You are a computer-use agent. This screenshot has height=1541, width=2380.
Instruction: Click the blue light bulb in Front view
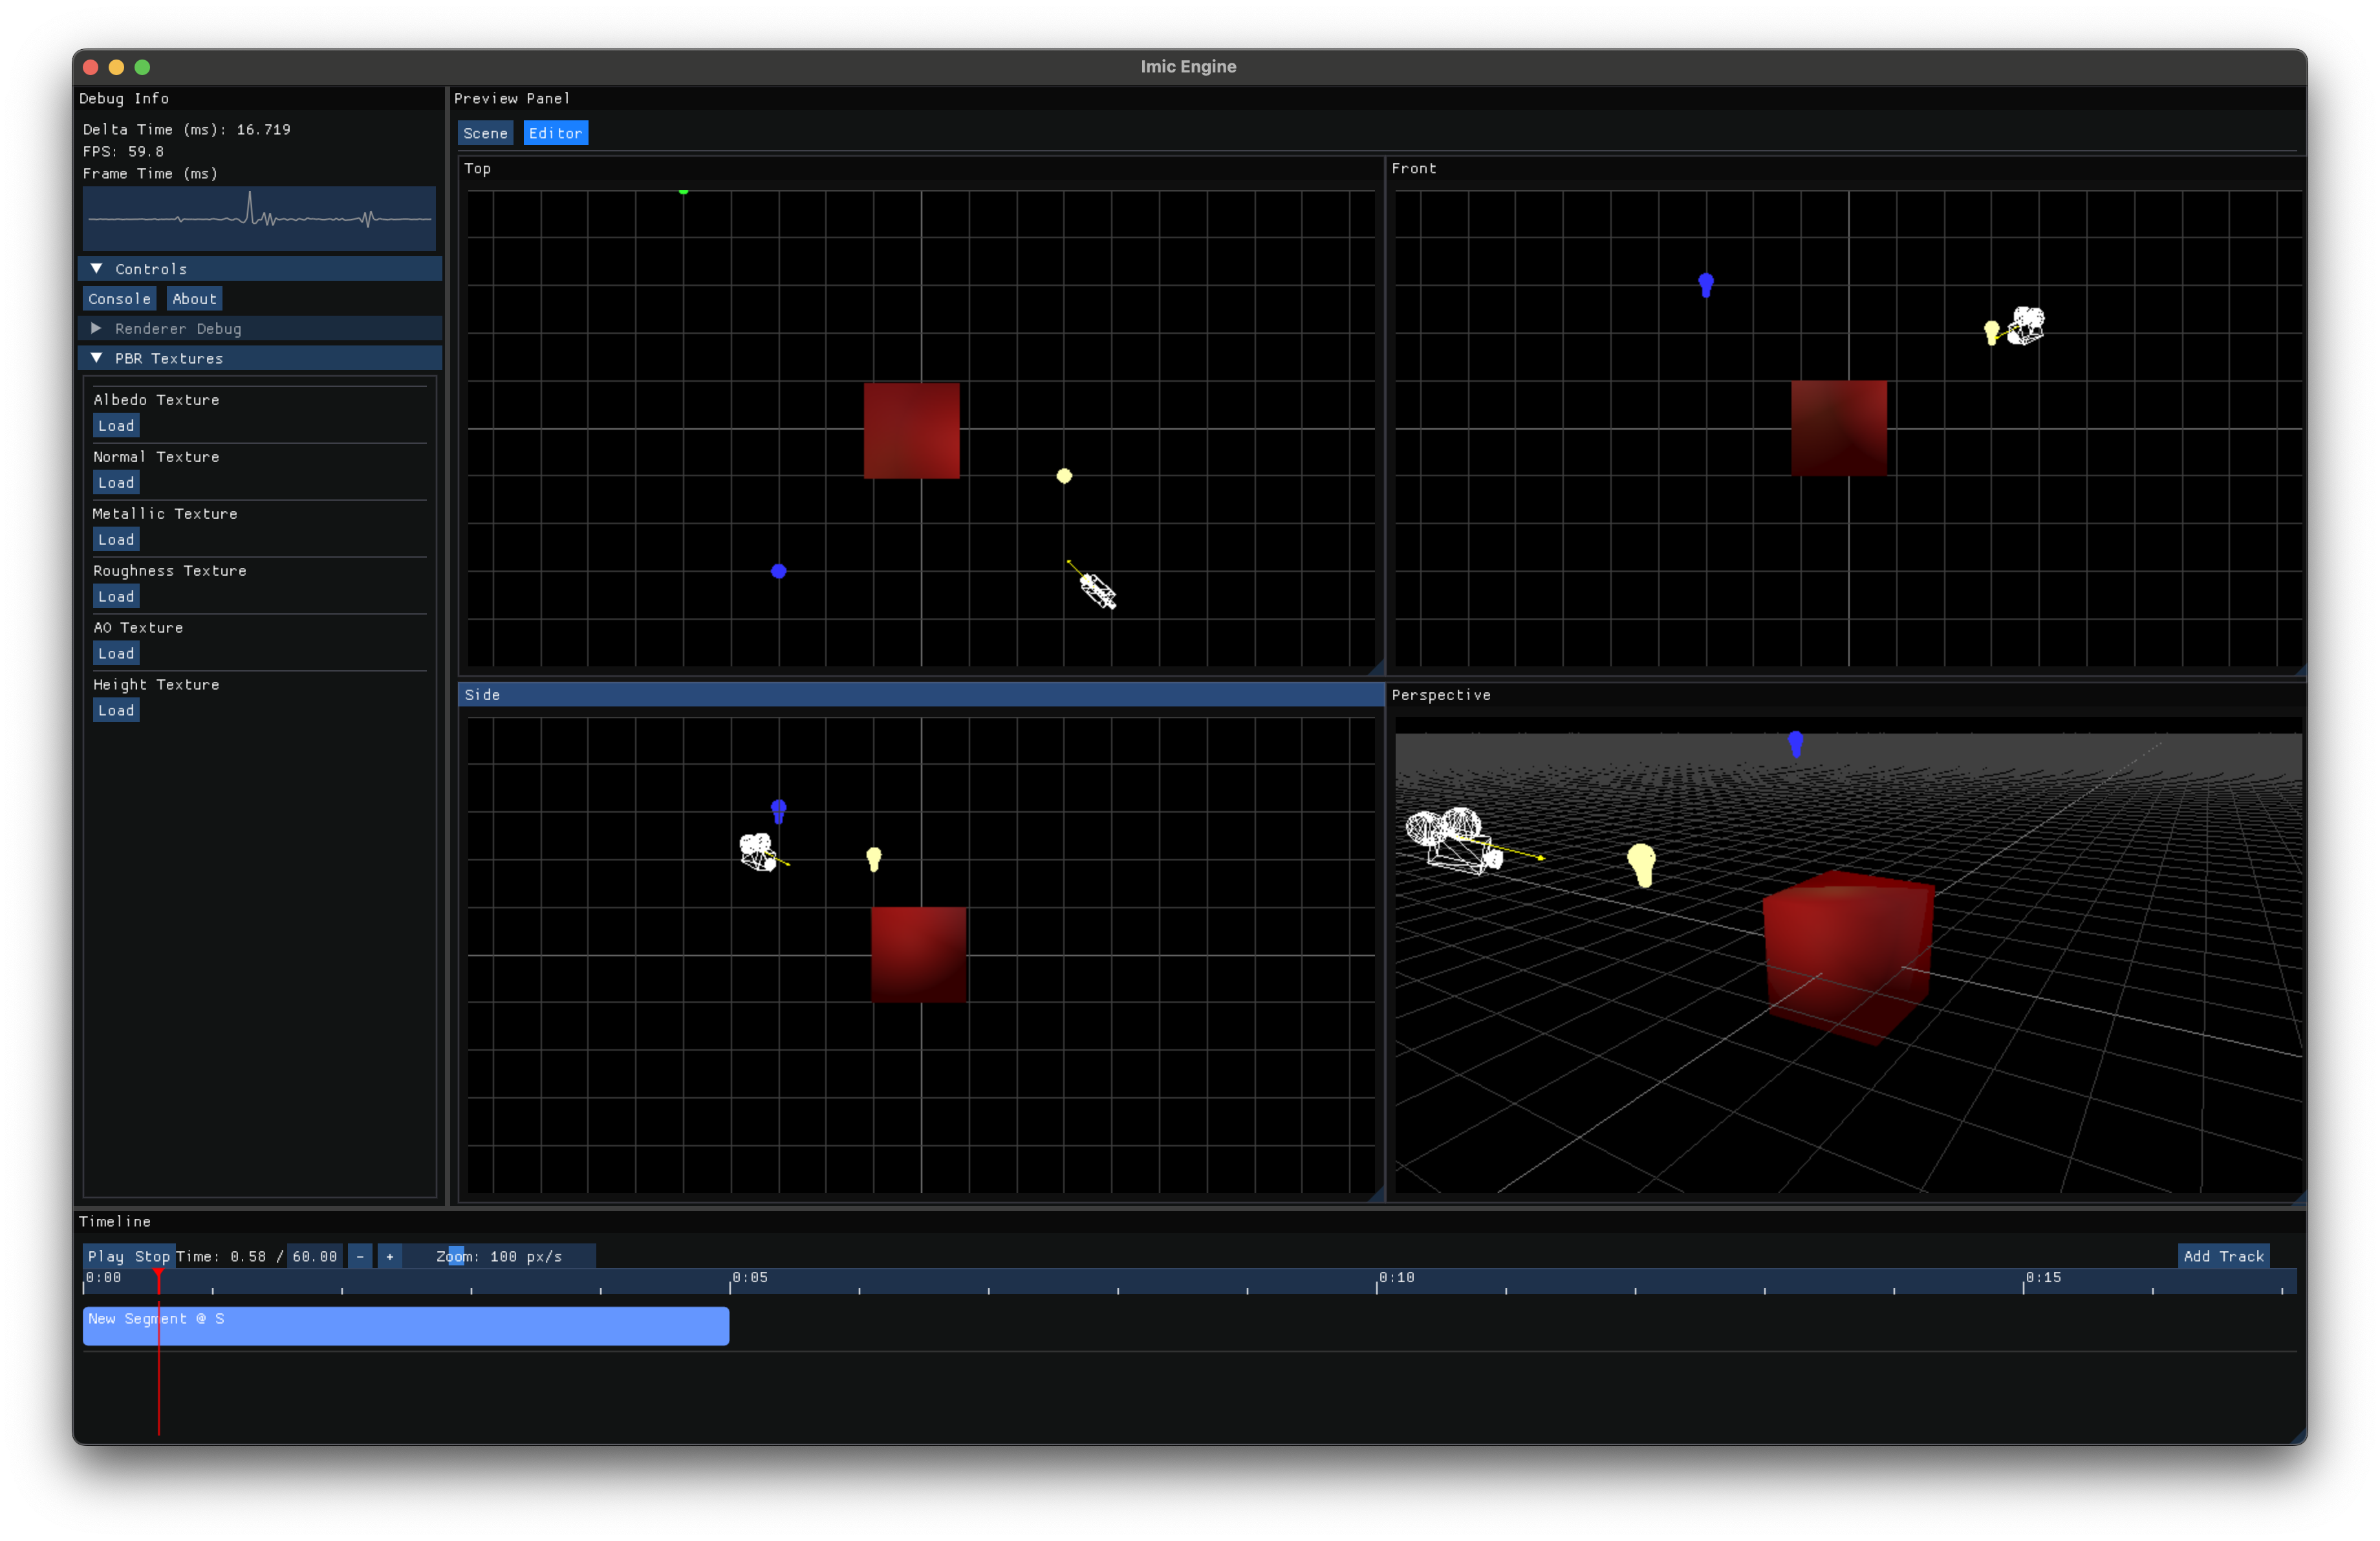click(x=1706, y=285)
